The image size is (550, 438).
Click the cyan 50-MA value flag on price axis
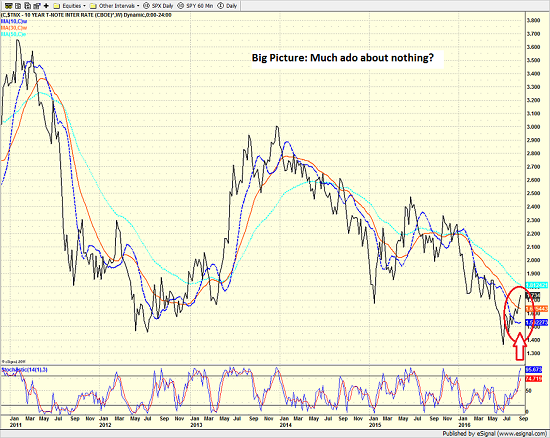(537, 285)
